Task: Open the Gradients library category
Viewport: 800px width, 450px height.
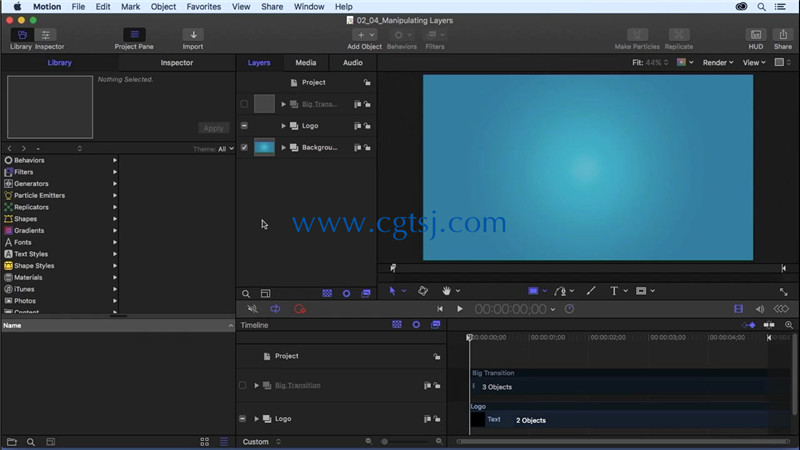Action: (x=60, y=231)
